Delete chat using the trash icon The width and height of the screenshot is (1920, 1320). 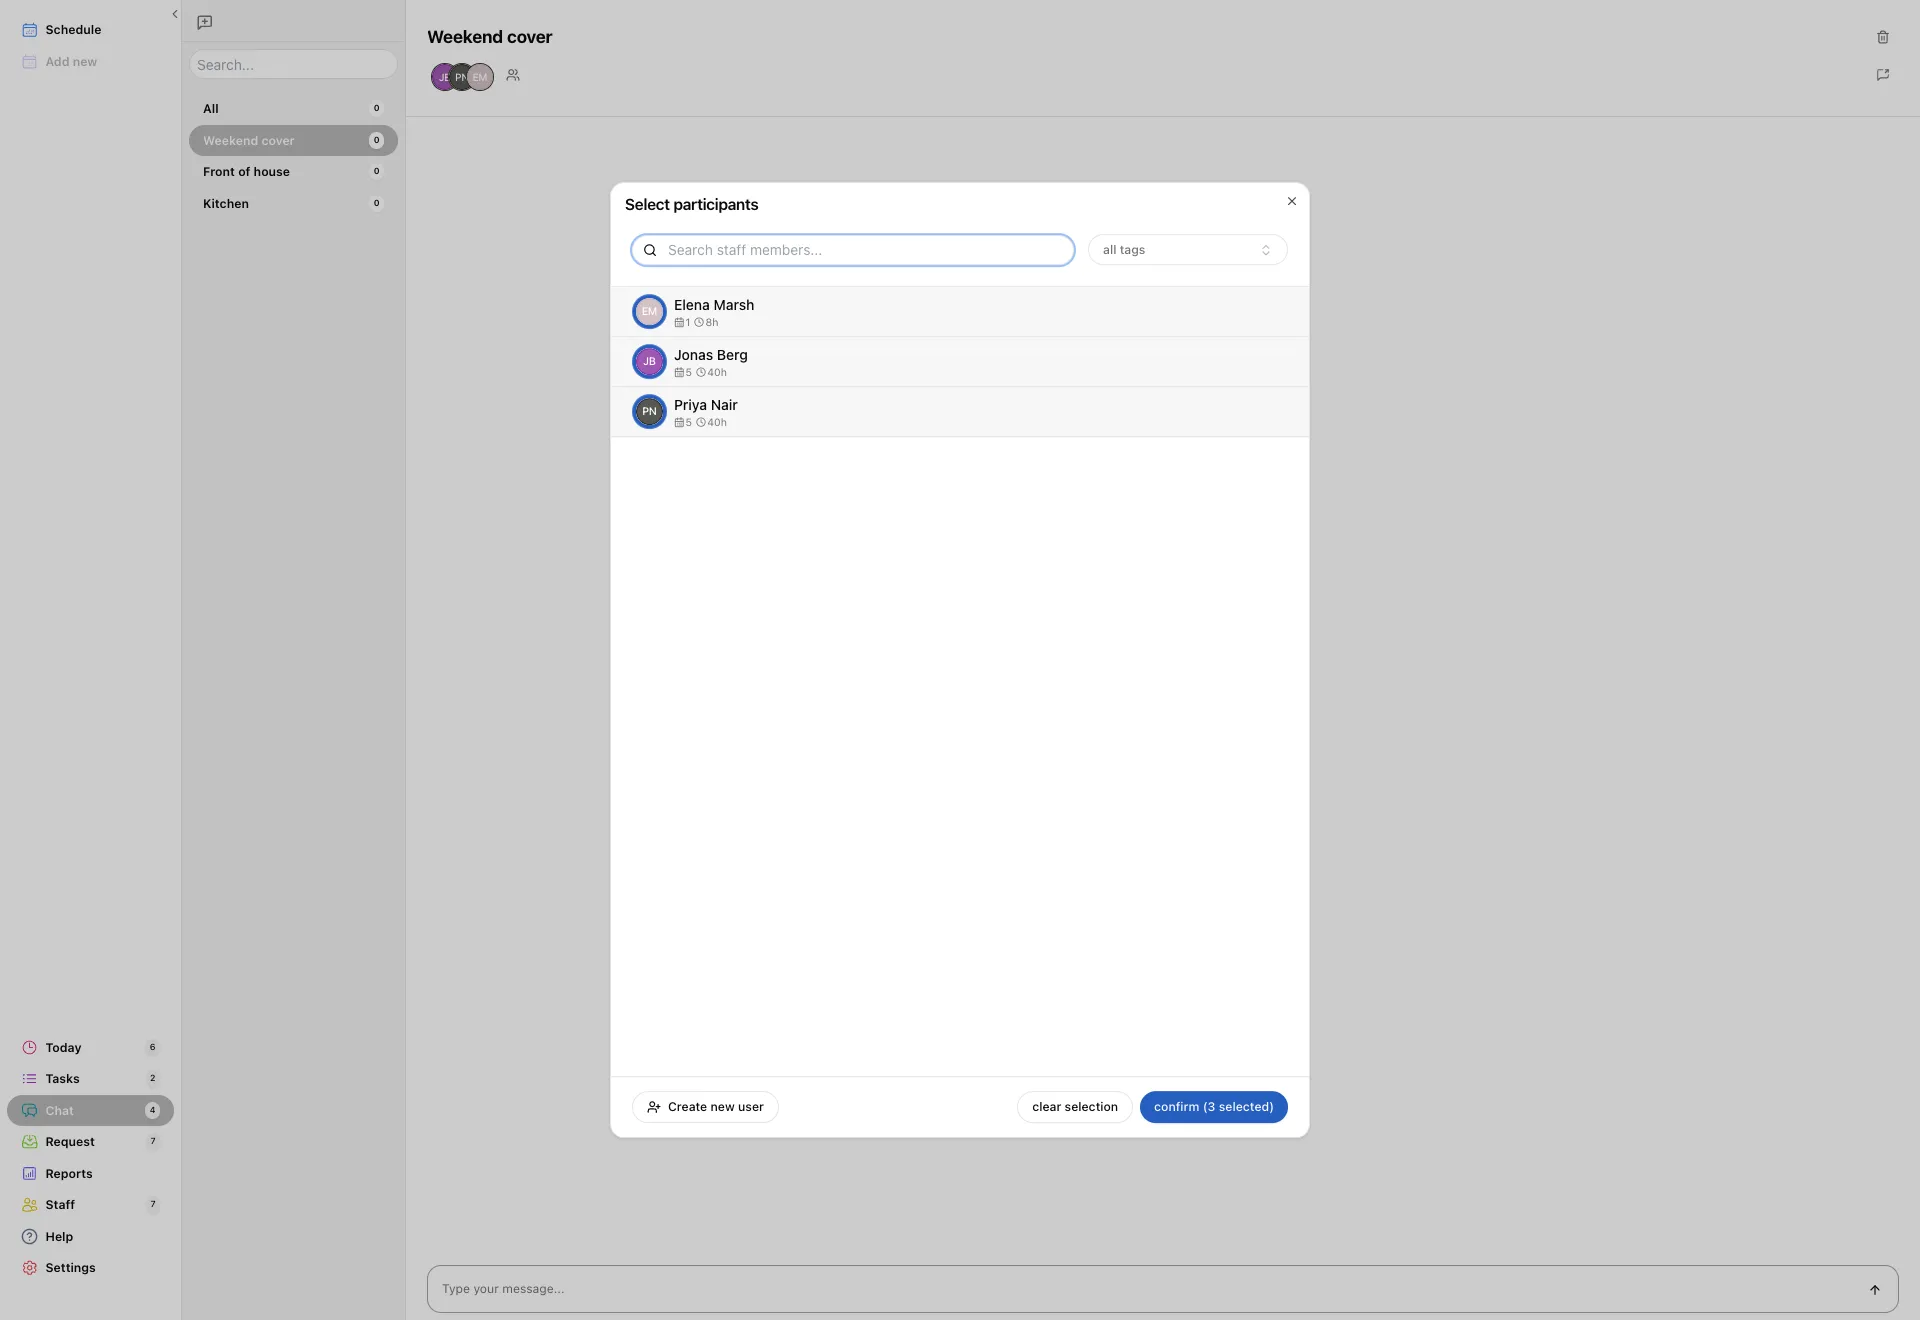tap(1883, 37)
